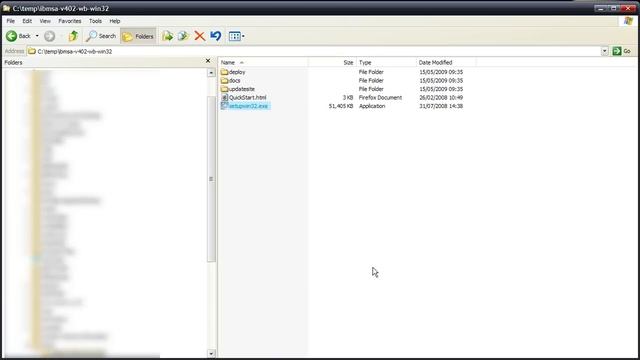
Task: Expand the address bar dropdown
Action: (604, 51)
